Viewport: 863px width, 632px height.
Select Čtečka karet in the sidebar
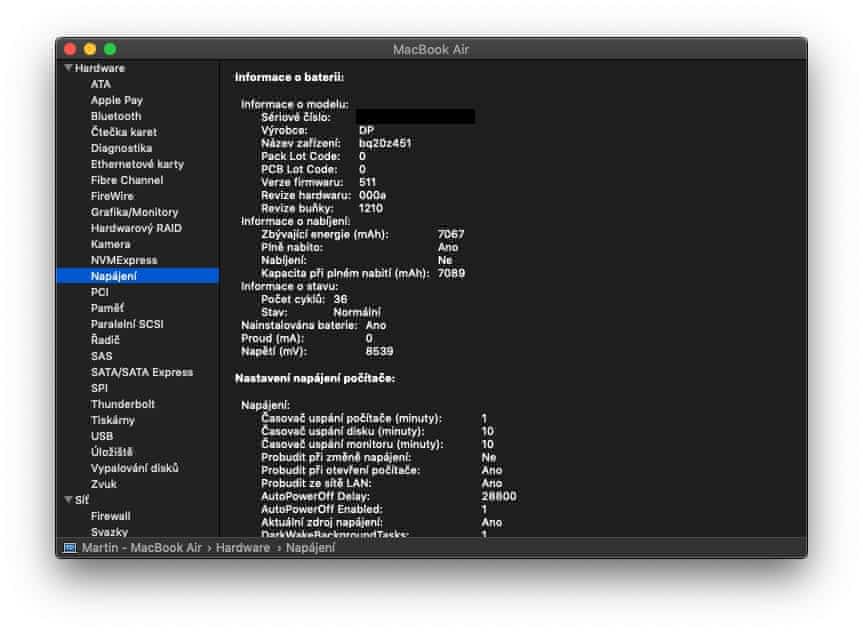pos(124,132)
